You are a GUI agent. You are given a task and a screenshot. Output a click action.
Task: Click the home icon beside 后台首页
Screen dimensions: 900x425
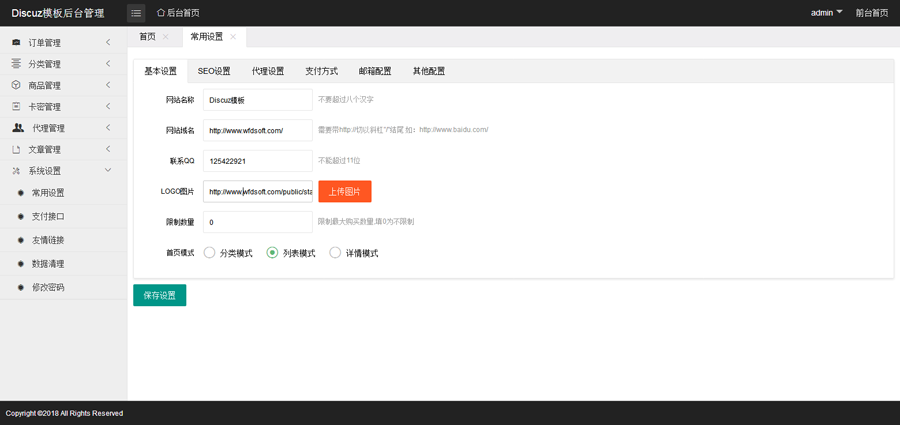click(161, 13)
